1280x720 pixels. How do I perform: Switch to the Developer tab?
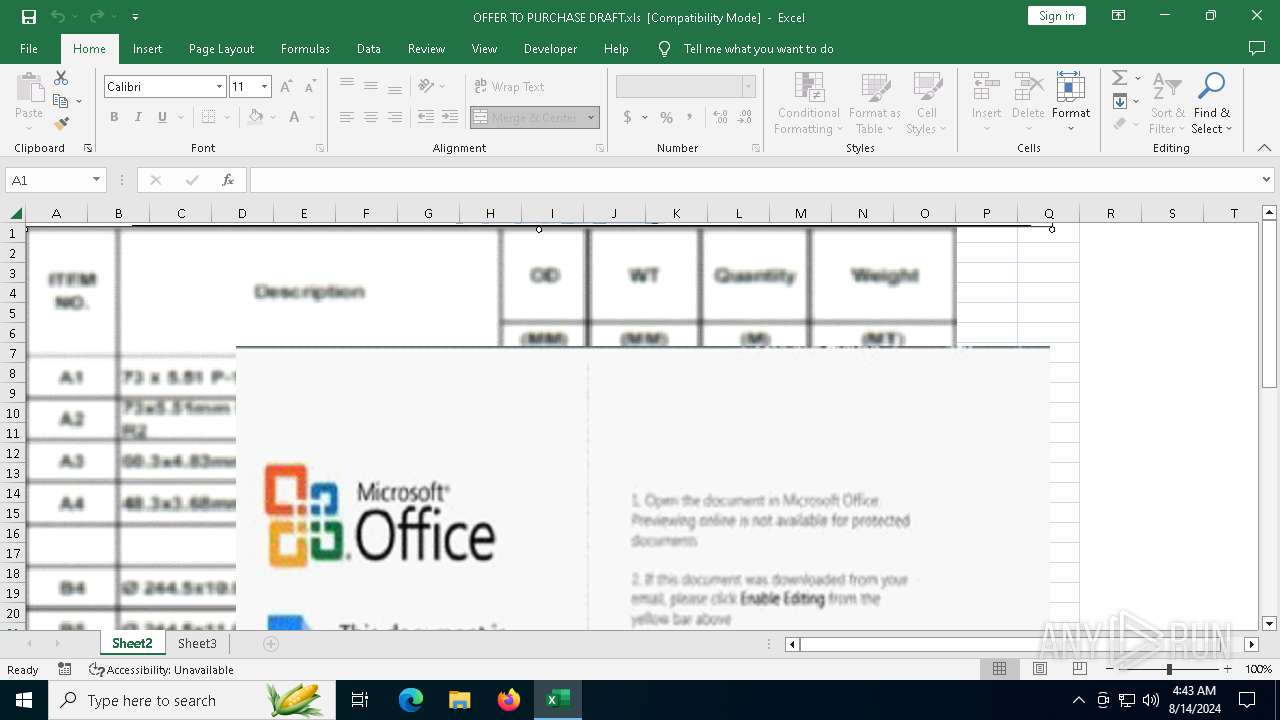[x=550, y=49]
